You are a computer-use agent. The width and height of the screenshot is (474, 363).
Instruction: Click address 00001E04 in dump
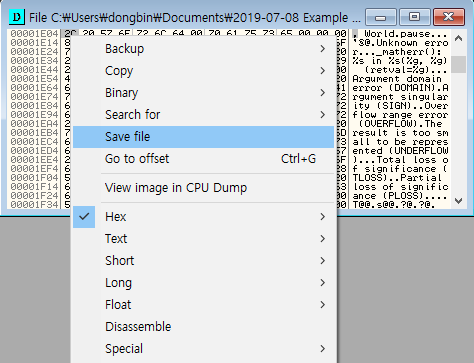(x=34, y=34)
